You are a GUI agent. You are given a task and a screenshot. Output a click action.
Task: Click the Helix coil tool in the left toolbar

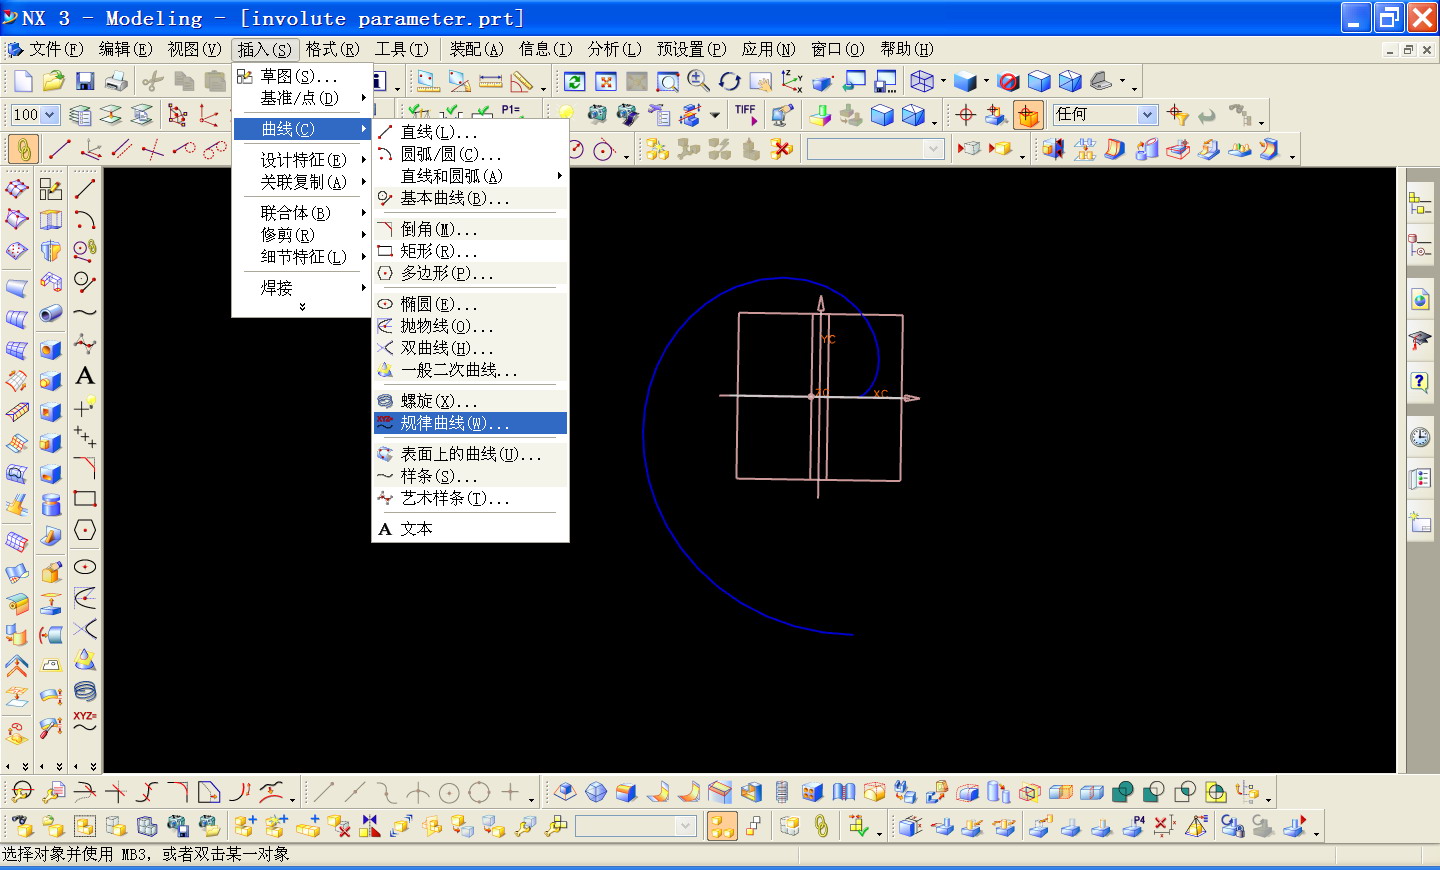pos(85,691)
